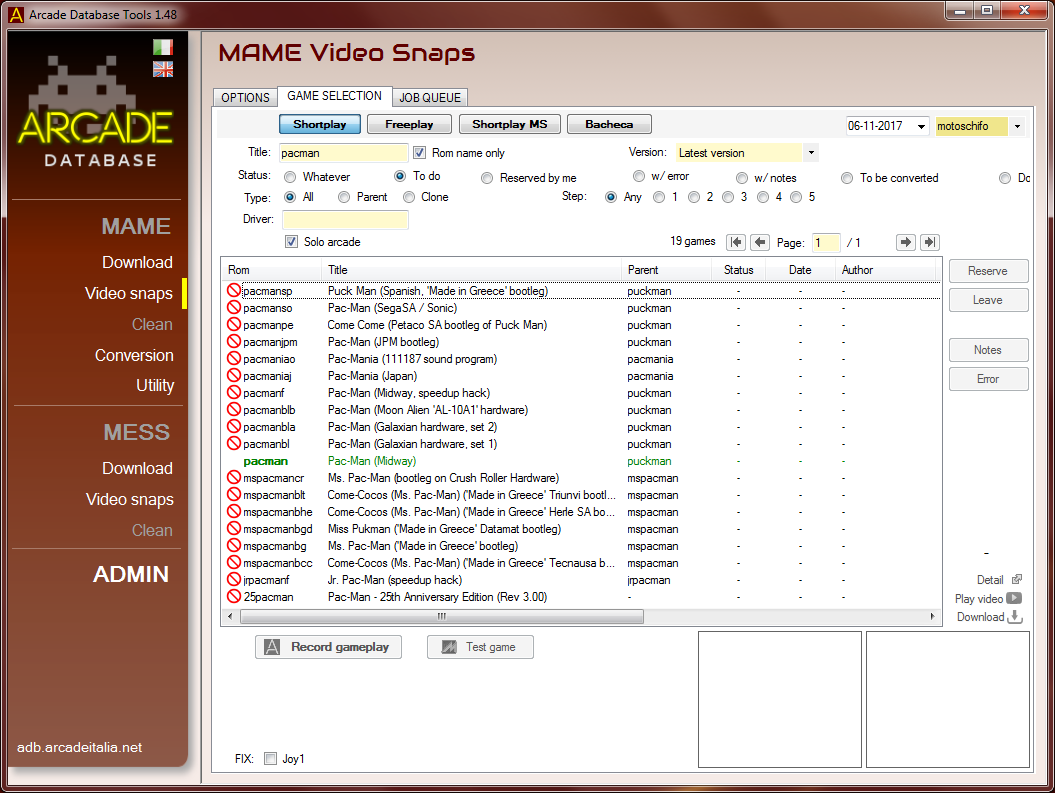Switch to the JOB QUEUE tab

[x=430, y=98]
